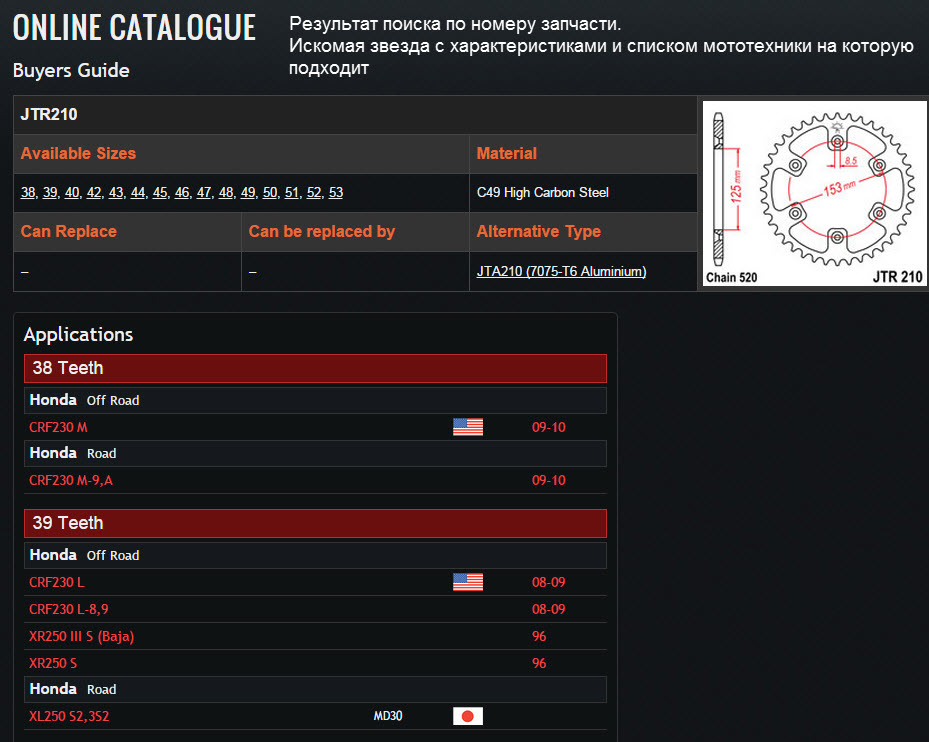
Task: Click the Japan flag on XL250 S2,3S2 row
Action: (467, 716)
